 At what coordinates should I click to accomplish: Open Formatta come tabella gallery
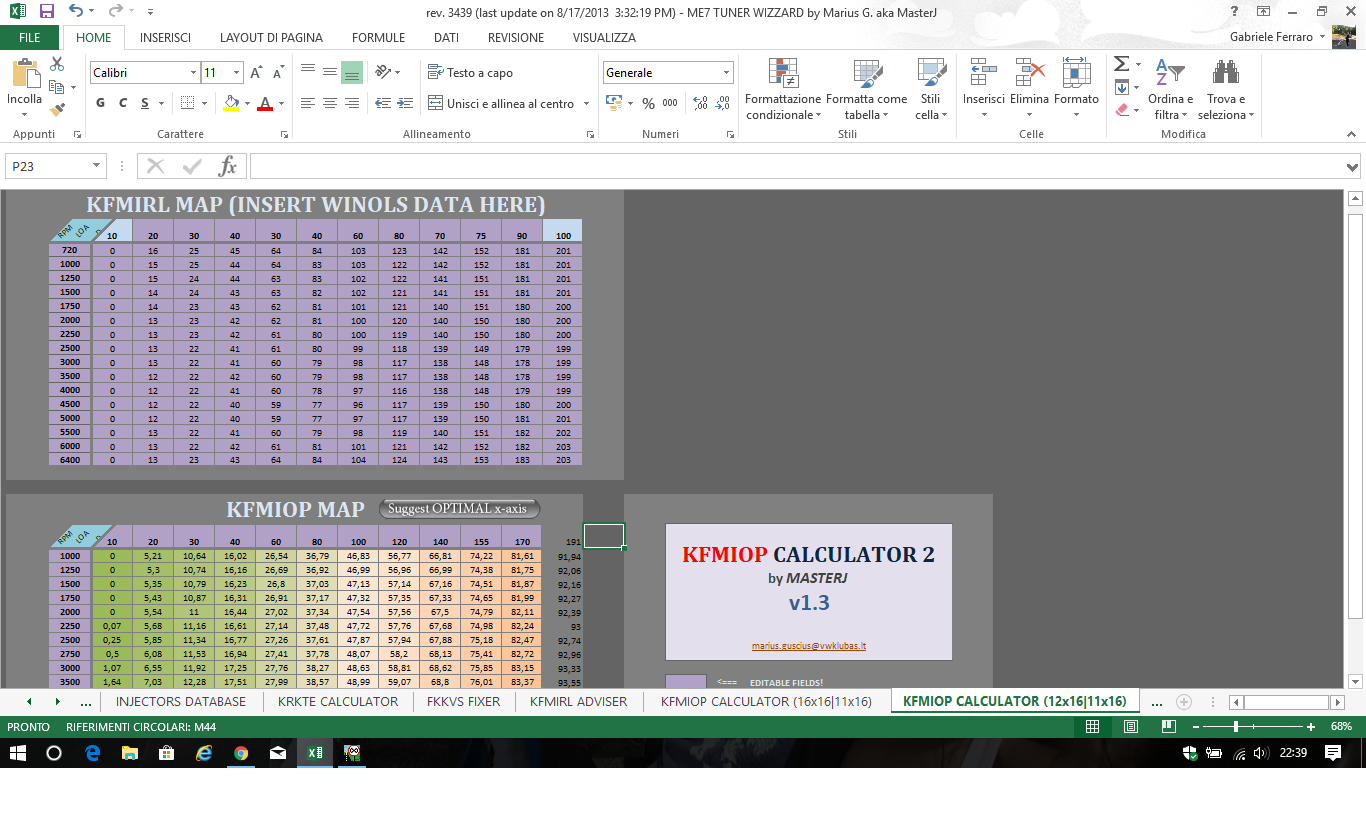(x=866, y=90)
